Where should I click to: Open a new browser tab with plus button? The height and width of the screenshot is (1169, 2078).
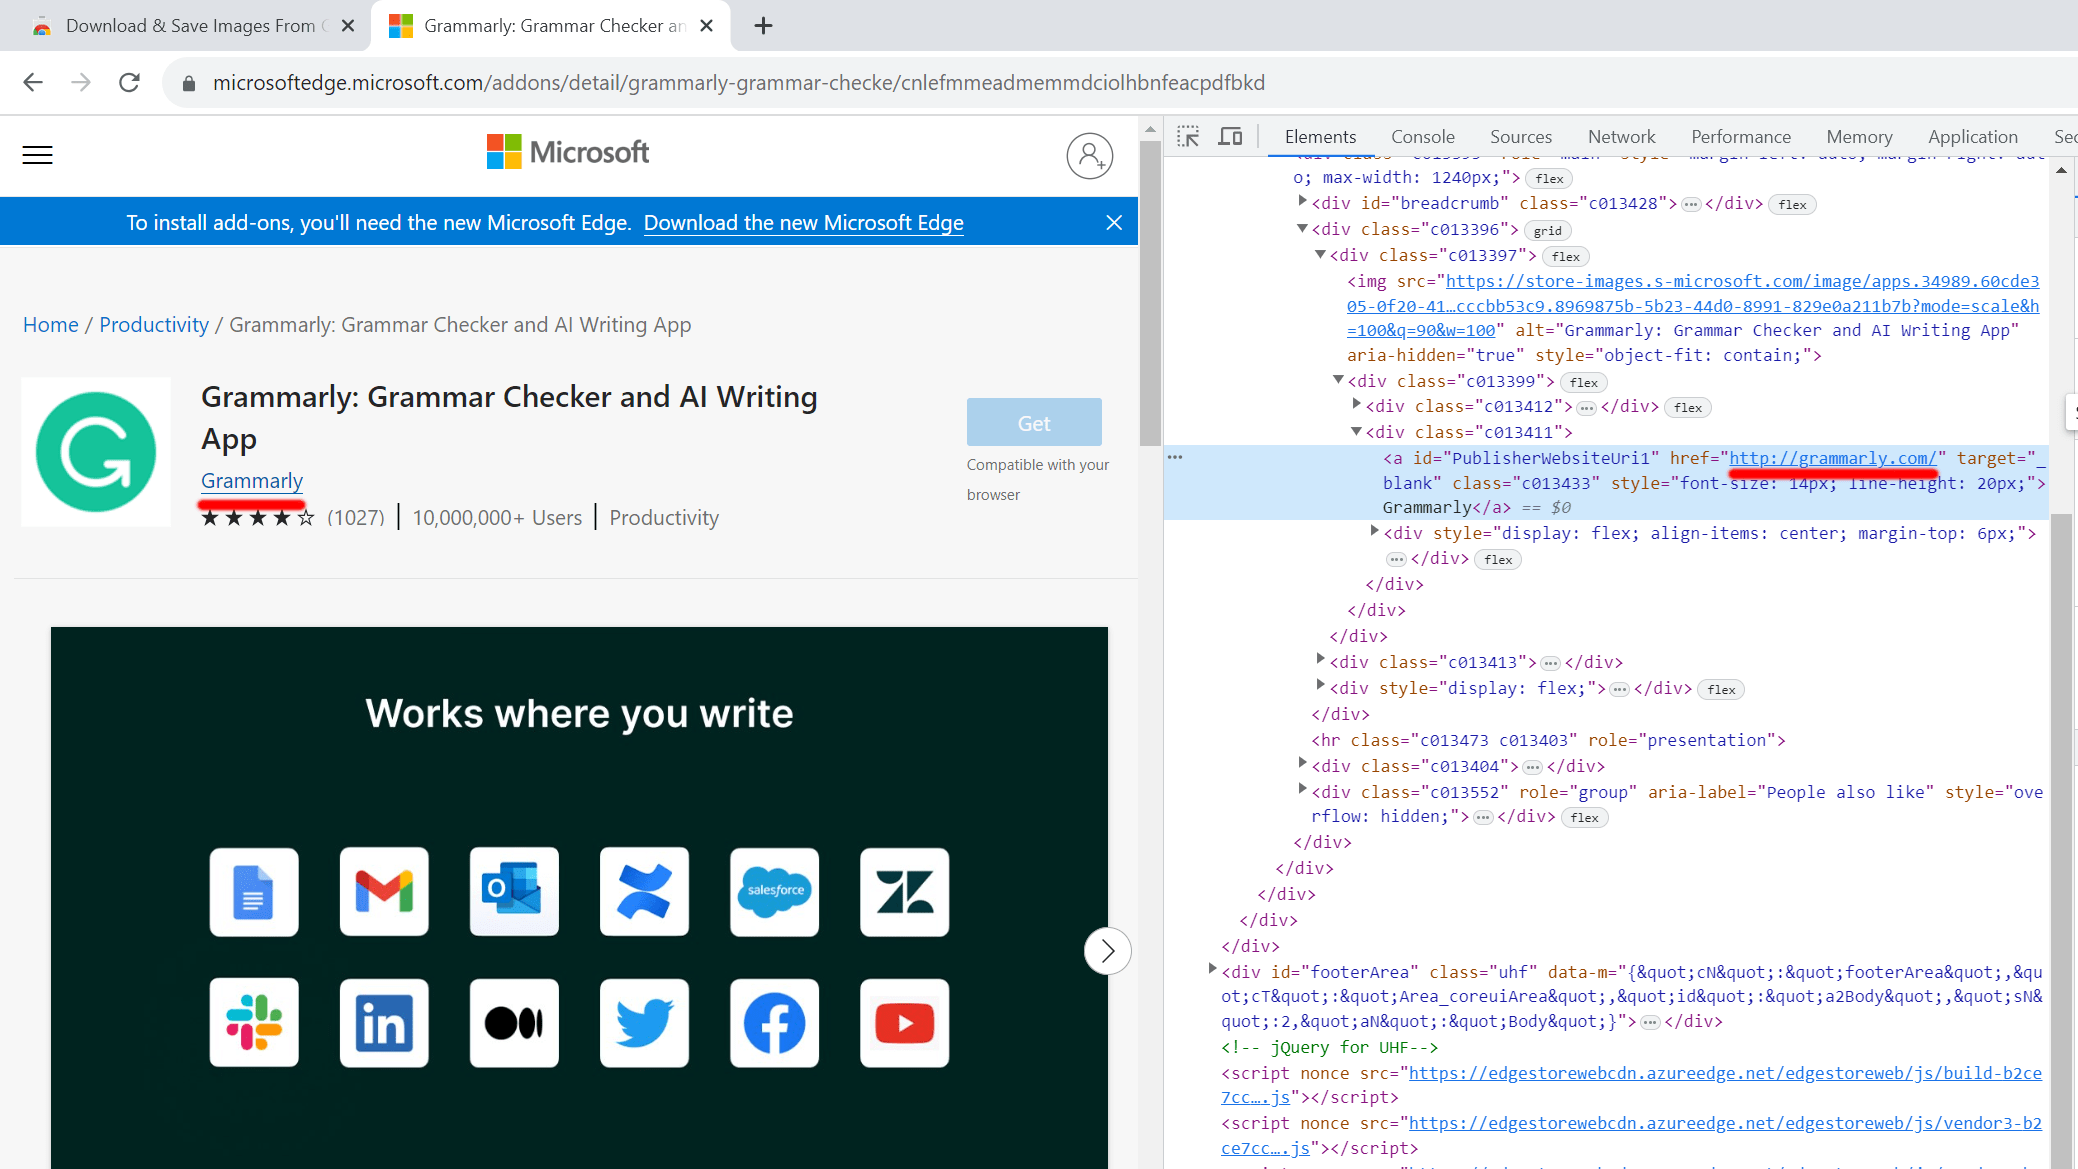[763, 26]
